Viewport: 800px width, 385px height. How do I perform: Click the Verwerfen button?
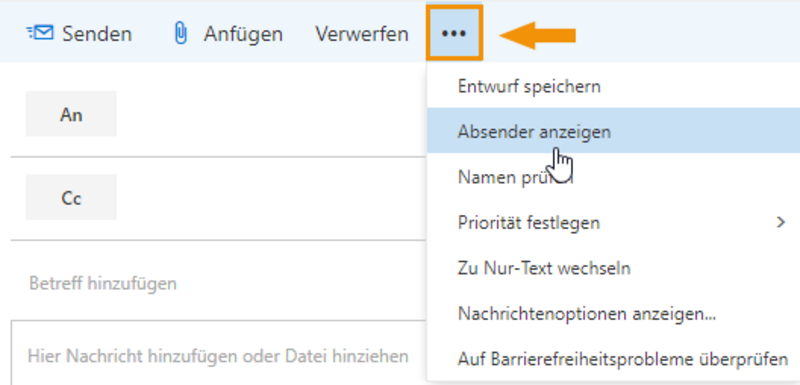click(x=362, y=34)
